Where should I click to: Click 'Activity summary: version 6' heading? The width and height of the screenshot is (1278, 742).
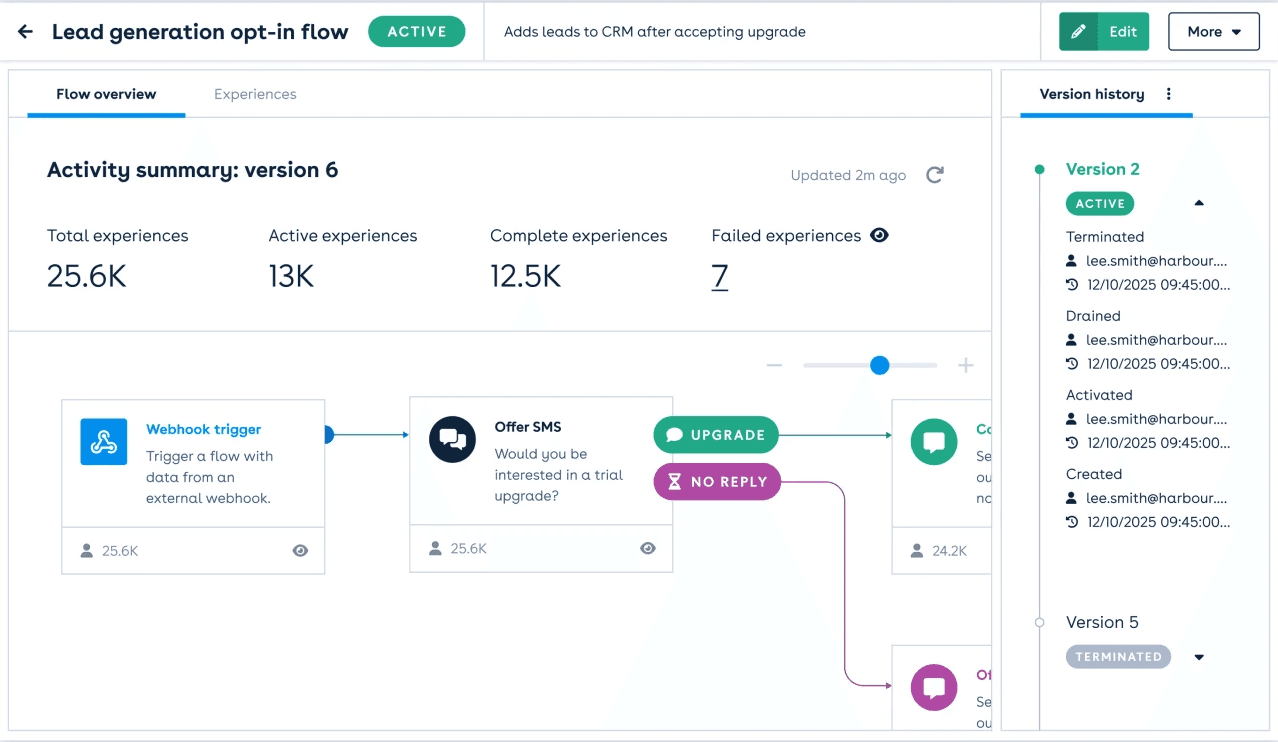pos(193,170)
